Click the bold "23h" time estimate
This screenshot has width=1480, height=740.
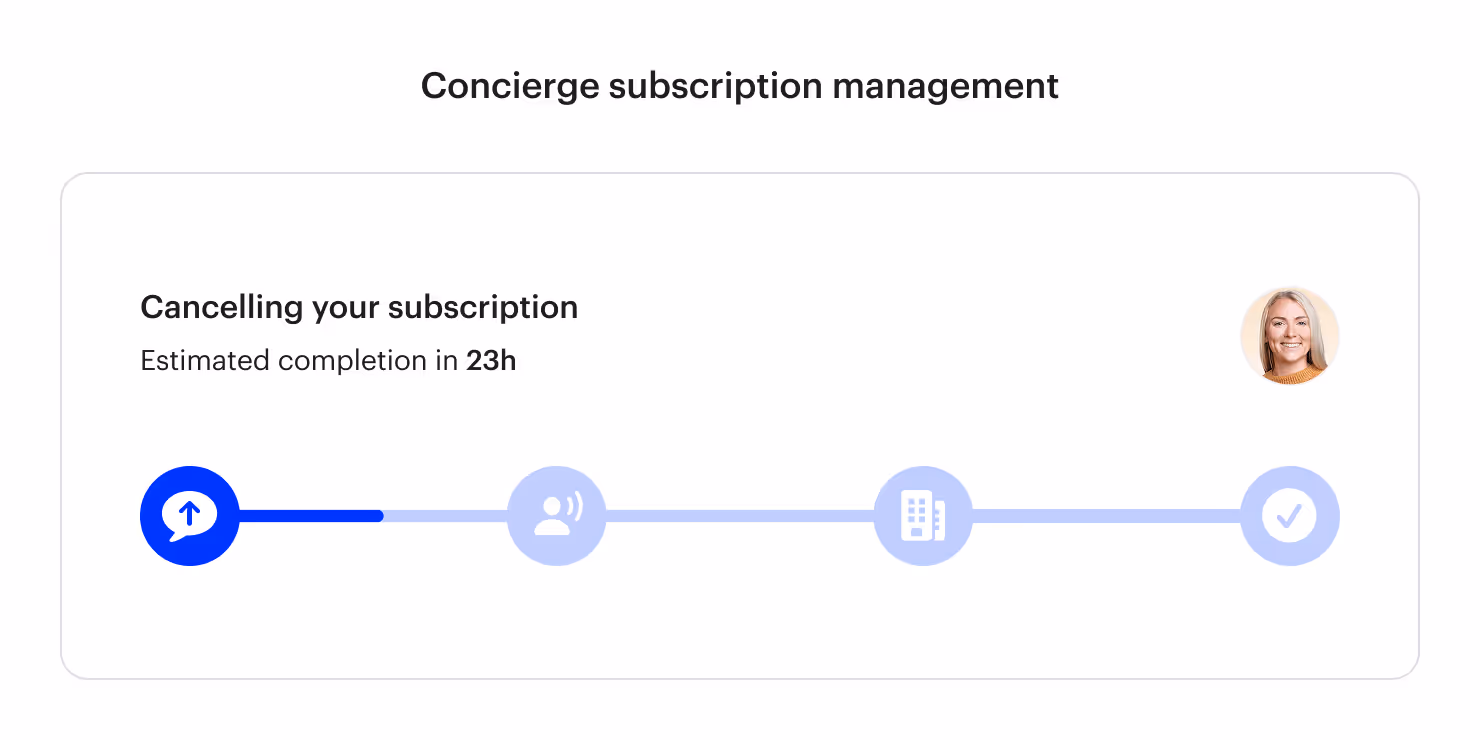pyautogui.click(x=491, y=360)
